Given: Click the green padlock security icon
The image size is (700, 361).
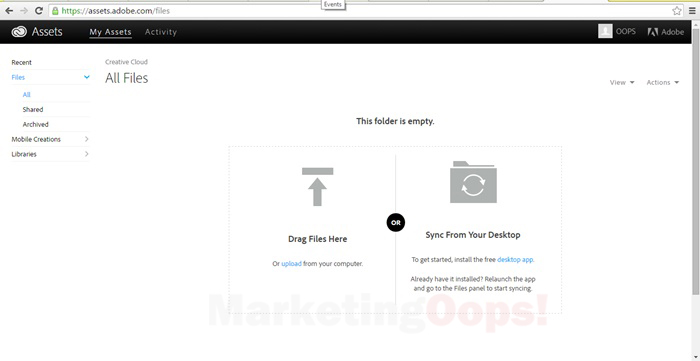Looking at the screenshot, I should pos(55,11).
